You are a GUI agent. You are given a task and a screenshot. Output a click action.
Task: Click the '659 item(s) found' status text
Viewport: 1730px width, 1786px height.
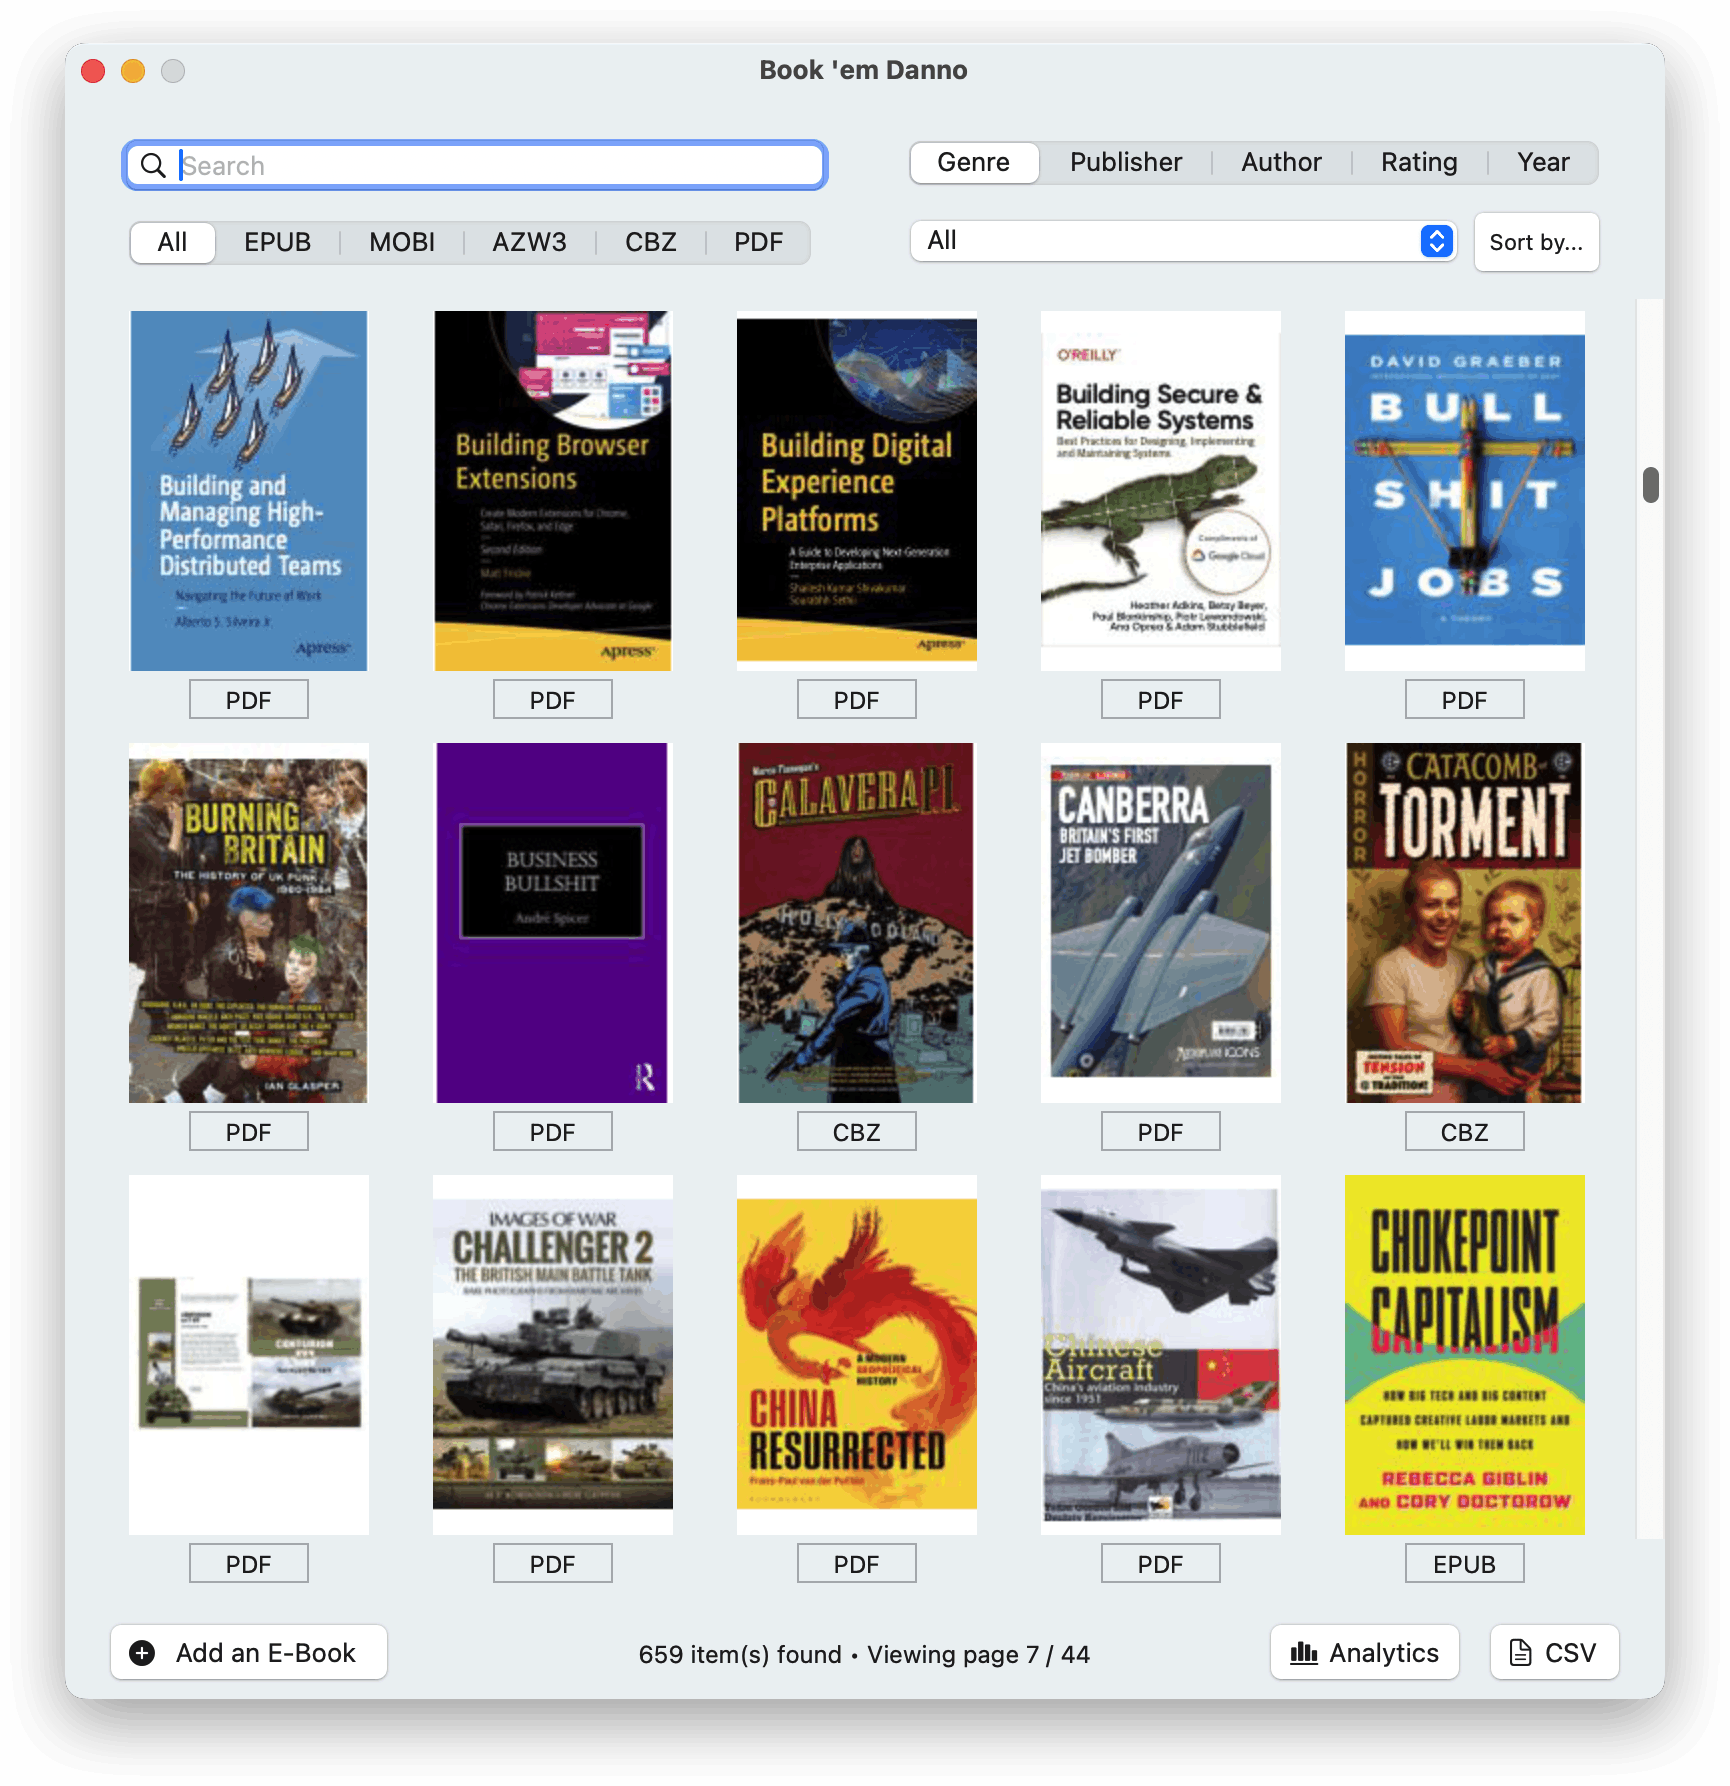click(x=740, y=1654)
